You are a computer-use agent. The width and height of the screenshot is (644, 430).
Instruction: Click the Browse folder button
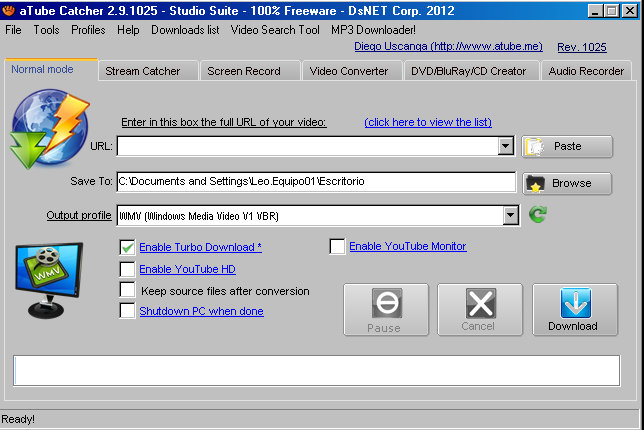click(x=566, y=183)
